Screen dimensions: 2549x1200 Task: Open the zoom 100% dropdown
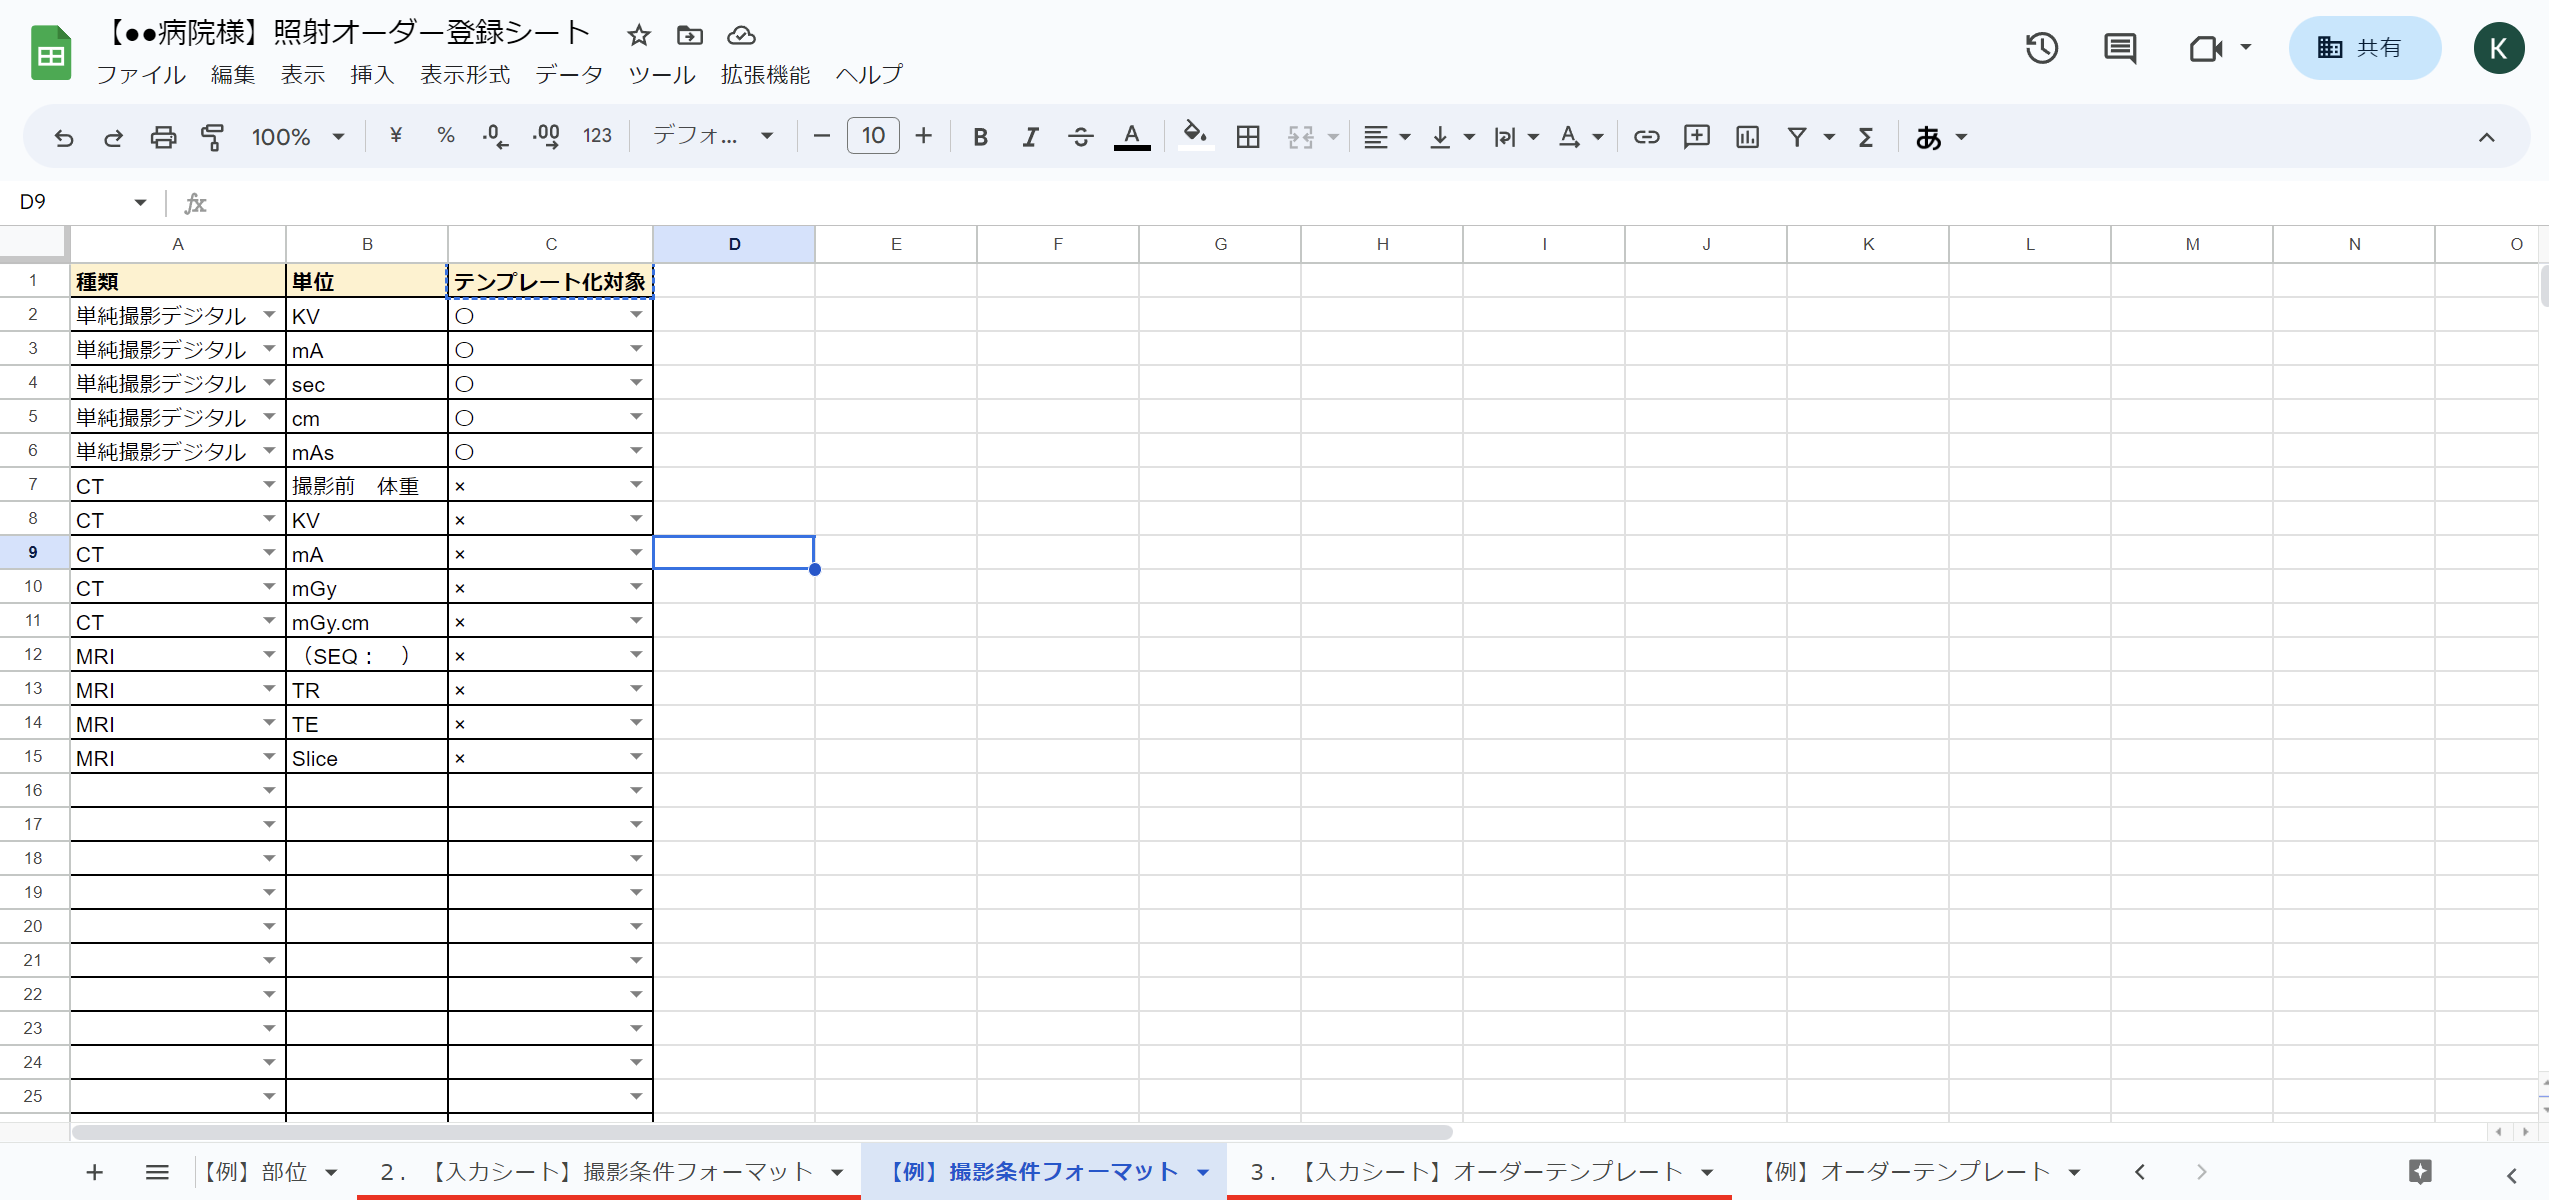tap(297, 137)
